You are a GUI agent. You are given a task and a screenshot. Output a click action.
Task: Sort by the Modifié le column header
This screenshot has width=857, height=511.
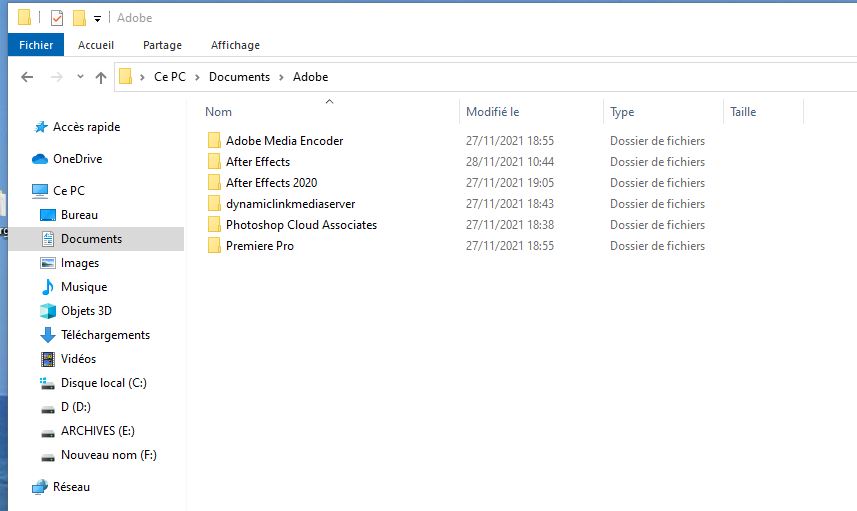pyautogui.click(x=492, y=112)
